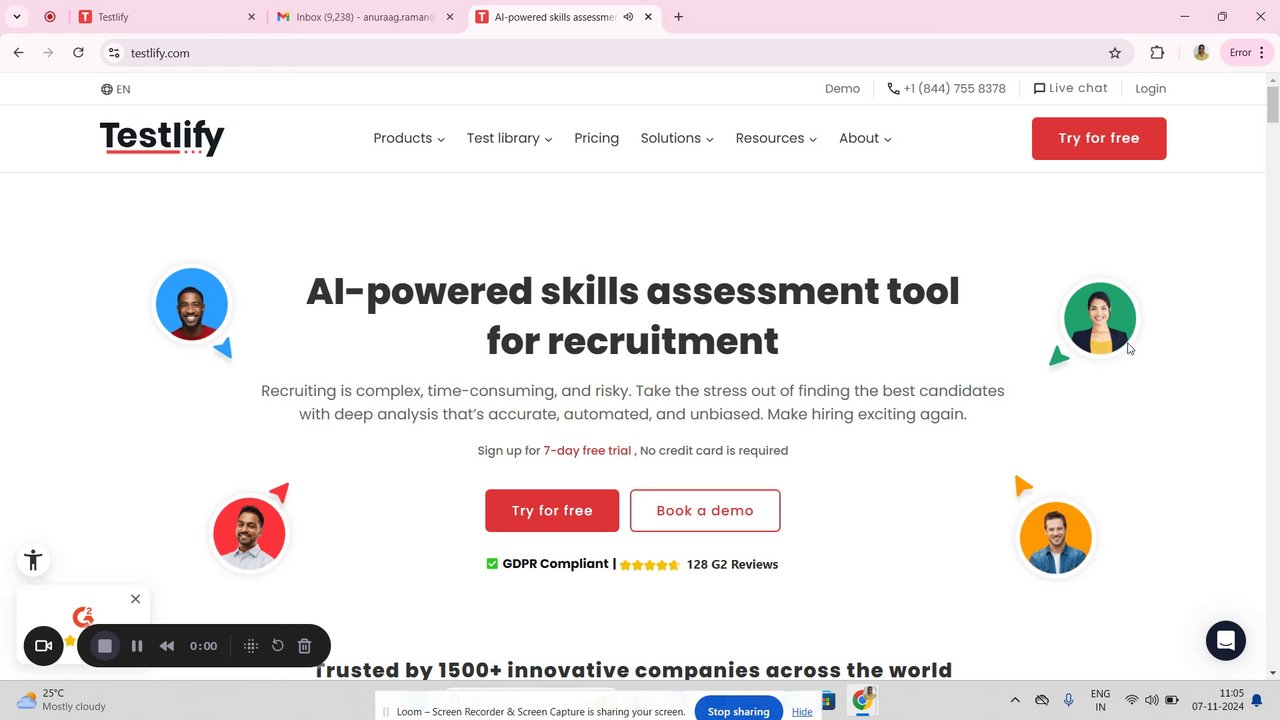Image resolution: width=1280 pixels, height=720 pixels.
Task: Call the +1 (844) 755 8378 number
Action: coord(946,89)
